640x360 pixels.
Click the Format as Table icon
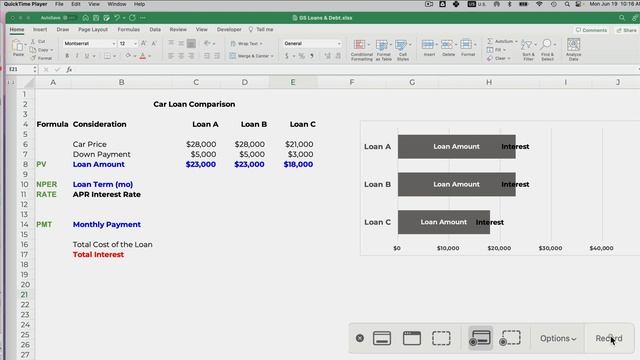(382, 44)
